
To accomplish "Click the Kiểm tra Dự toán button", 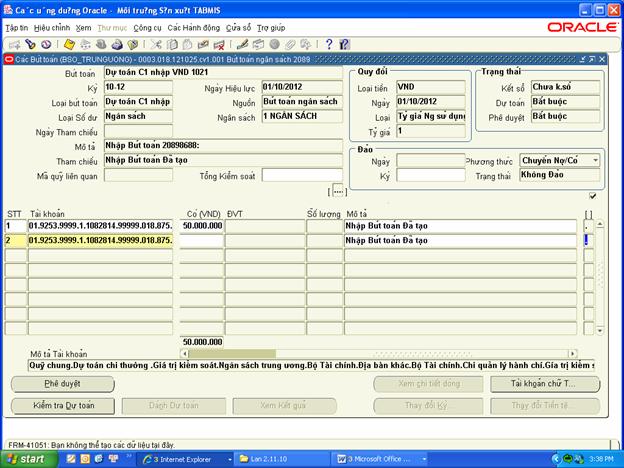I will click(x=62, y=406).
